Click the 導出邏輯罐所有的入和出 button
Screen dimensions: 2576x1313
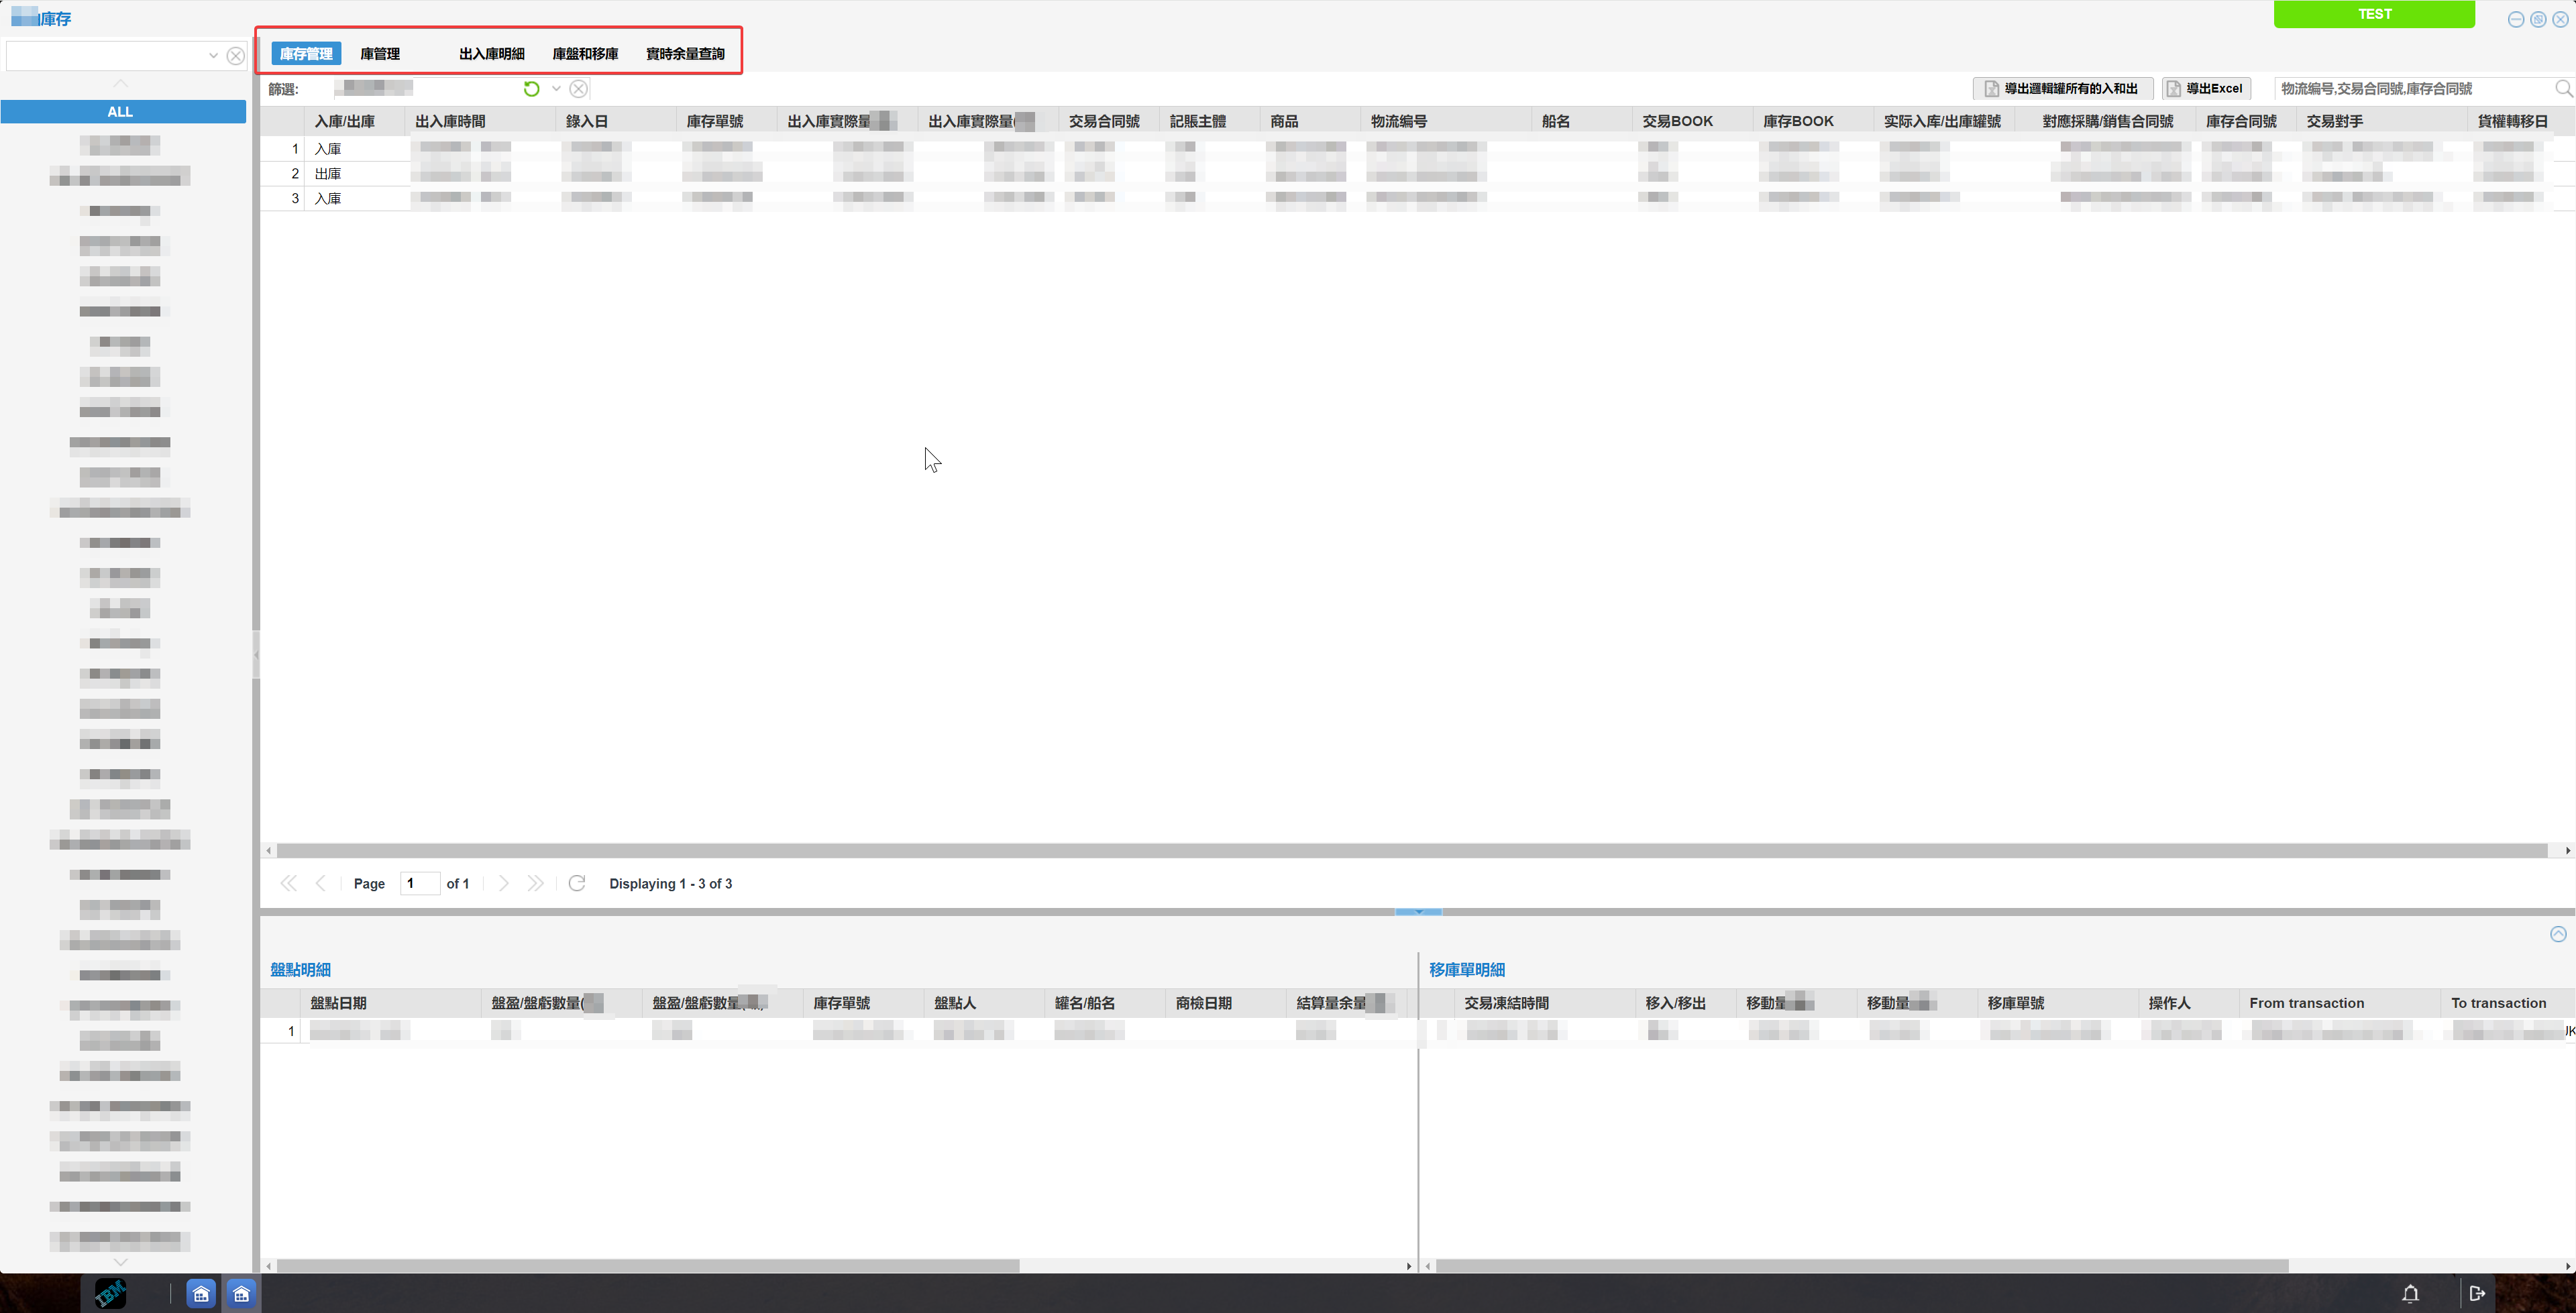[2063, 89]
